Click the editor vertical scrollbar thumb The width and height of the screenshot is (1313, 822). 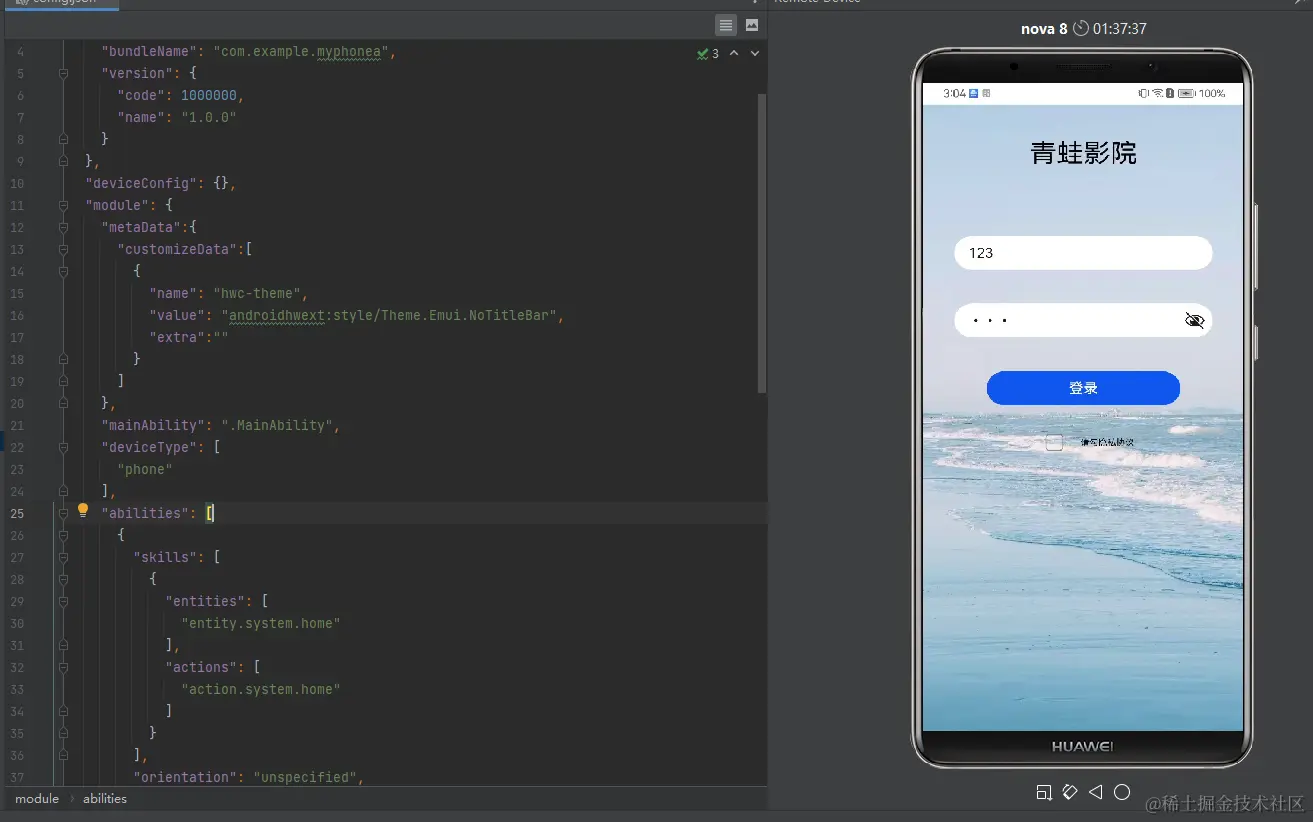[762, 243]
